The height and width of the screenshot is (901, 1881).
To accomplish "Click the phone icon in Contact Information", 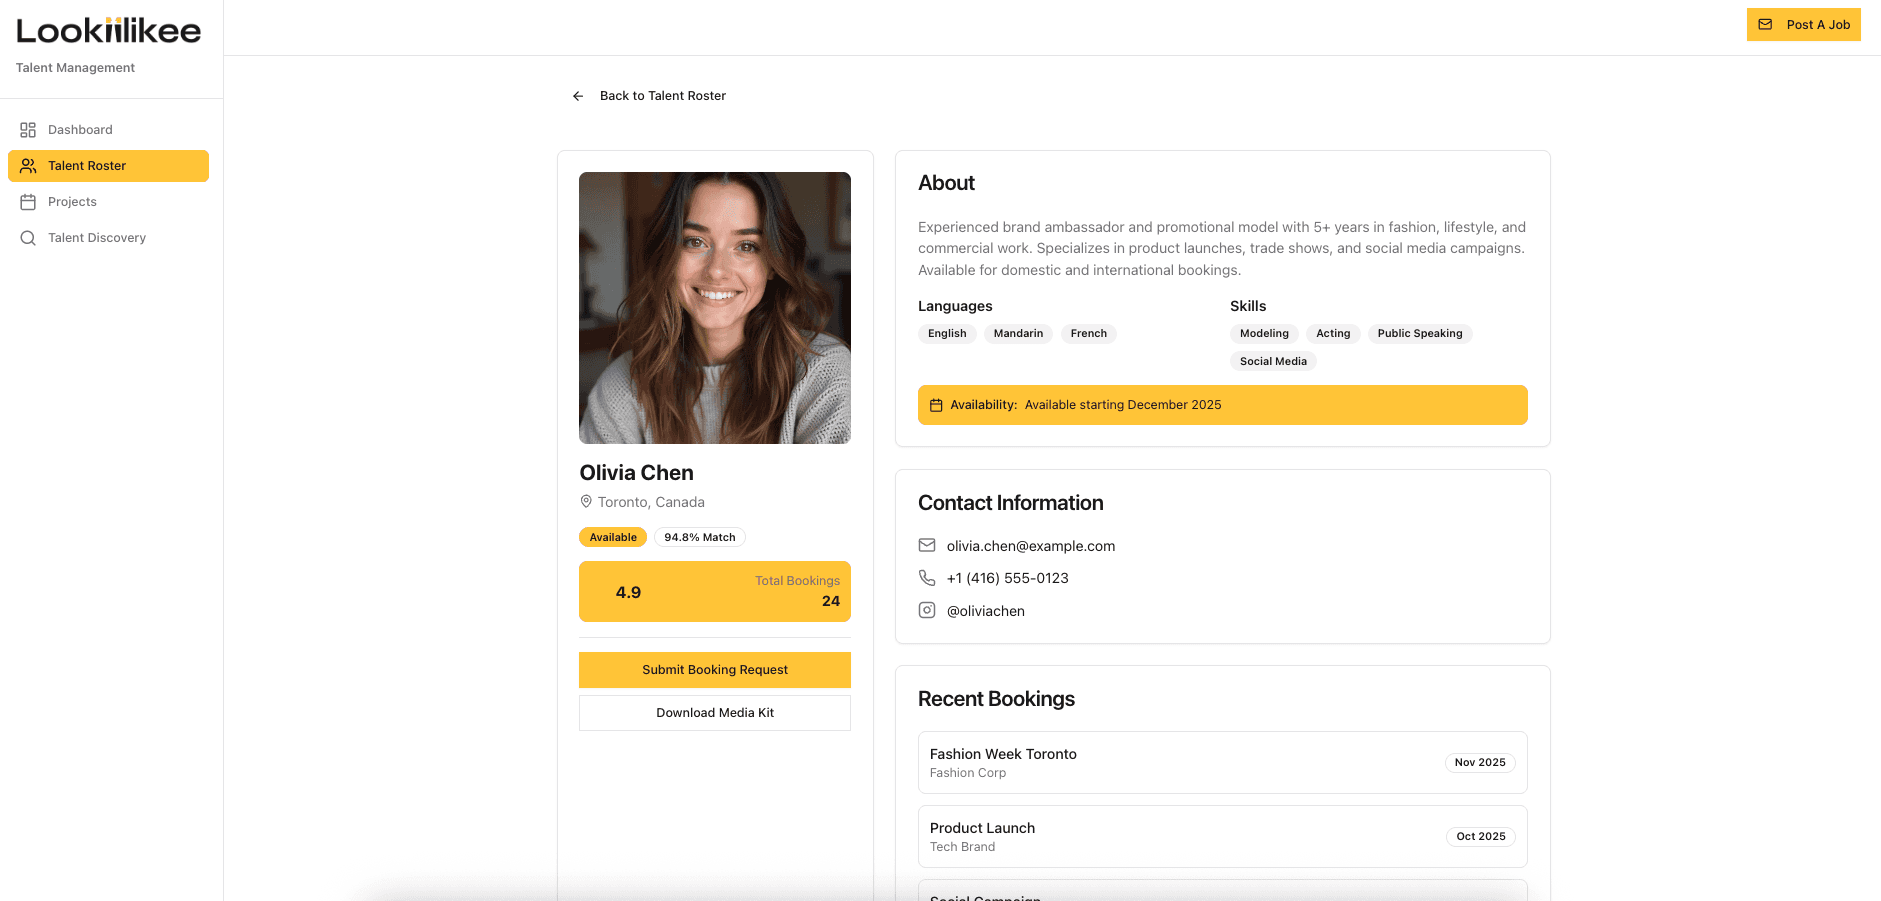I will (x=927, y=578).
